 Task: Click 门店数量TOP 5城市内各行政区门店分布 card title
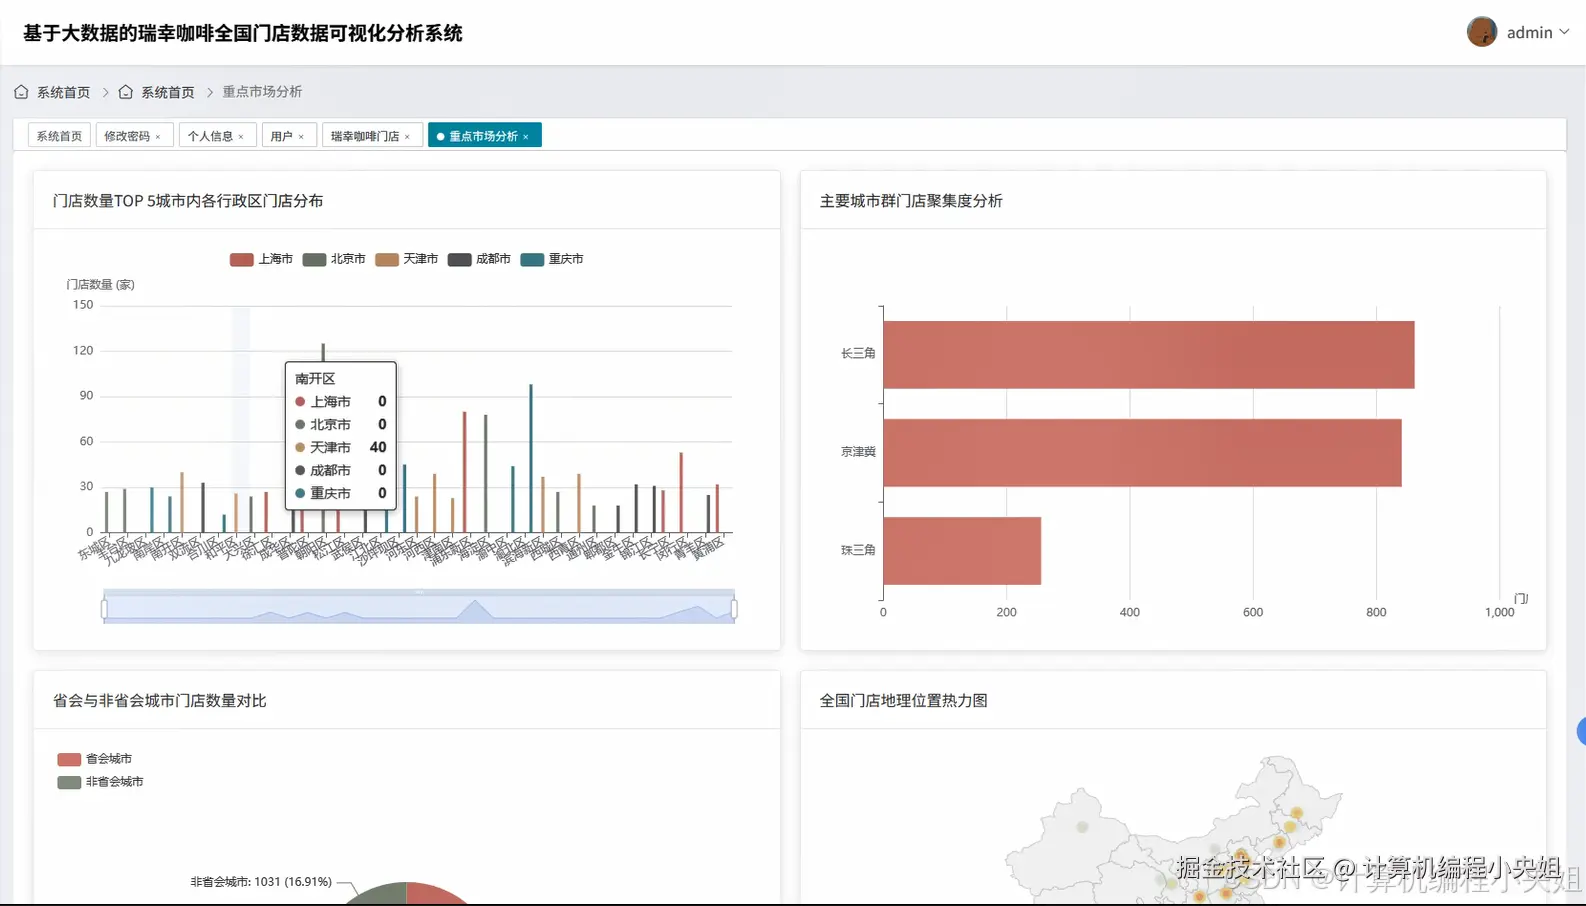188,201
